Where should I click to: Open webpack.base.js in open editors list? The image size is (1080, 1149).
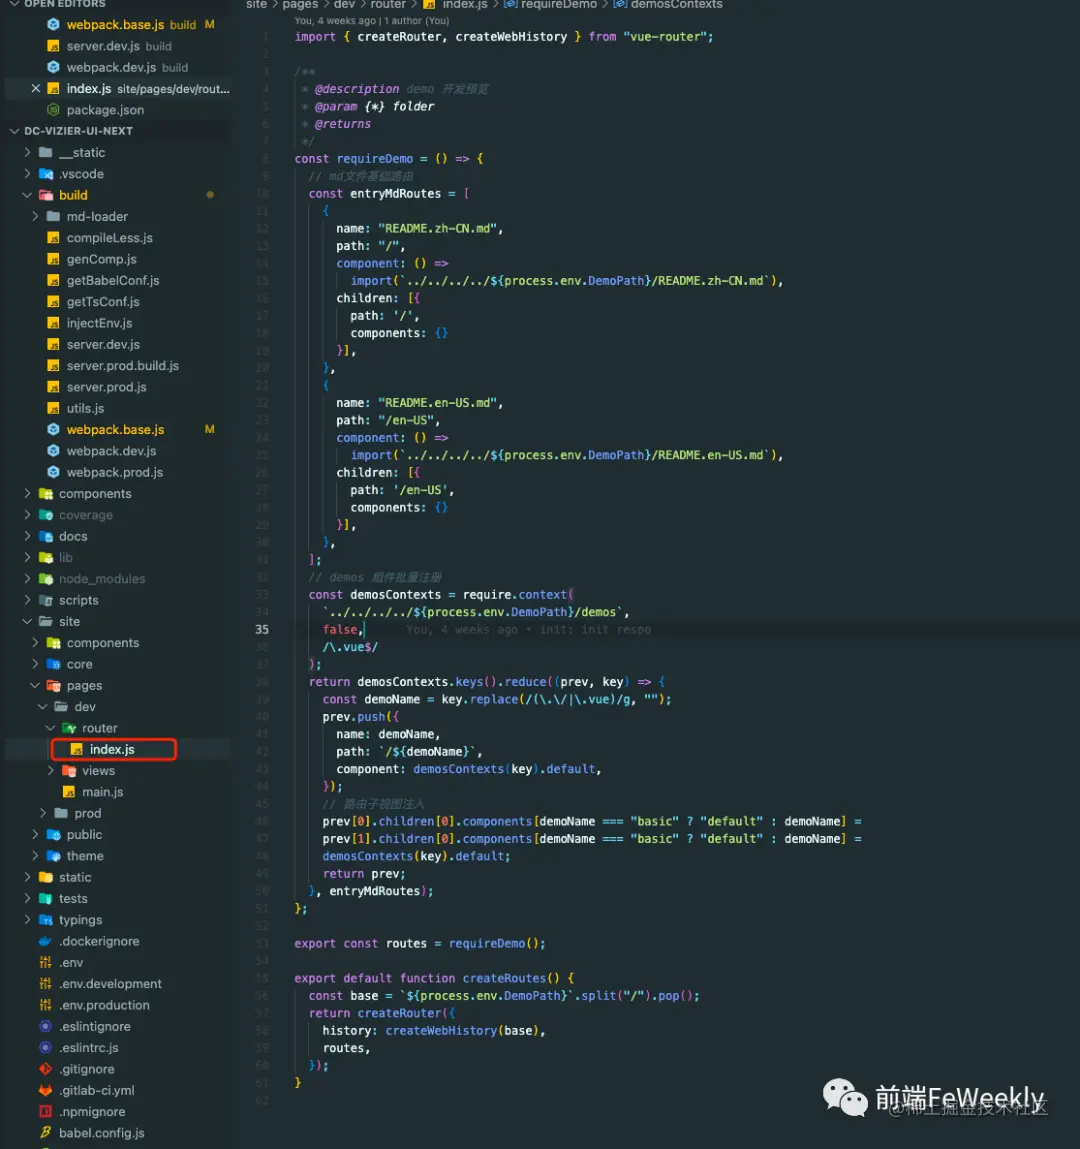click(x=115, y=25)
